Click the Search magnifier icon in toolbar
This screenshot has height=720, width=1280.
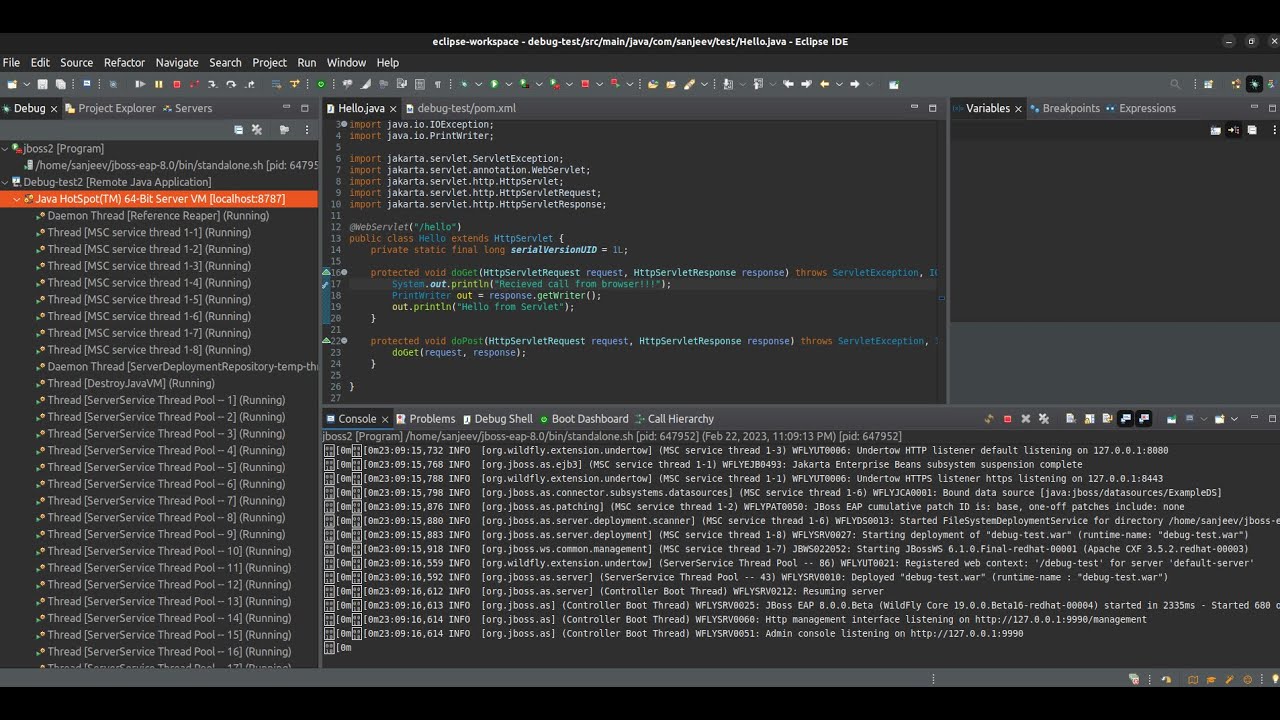click(x=1175, y=84)
